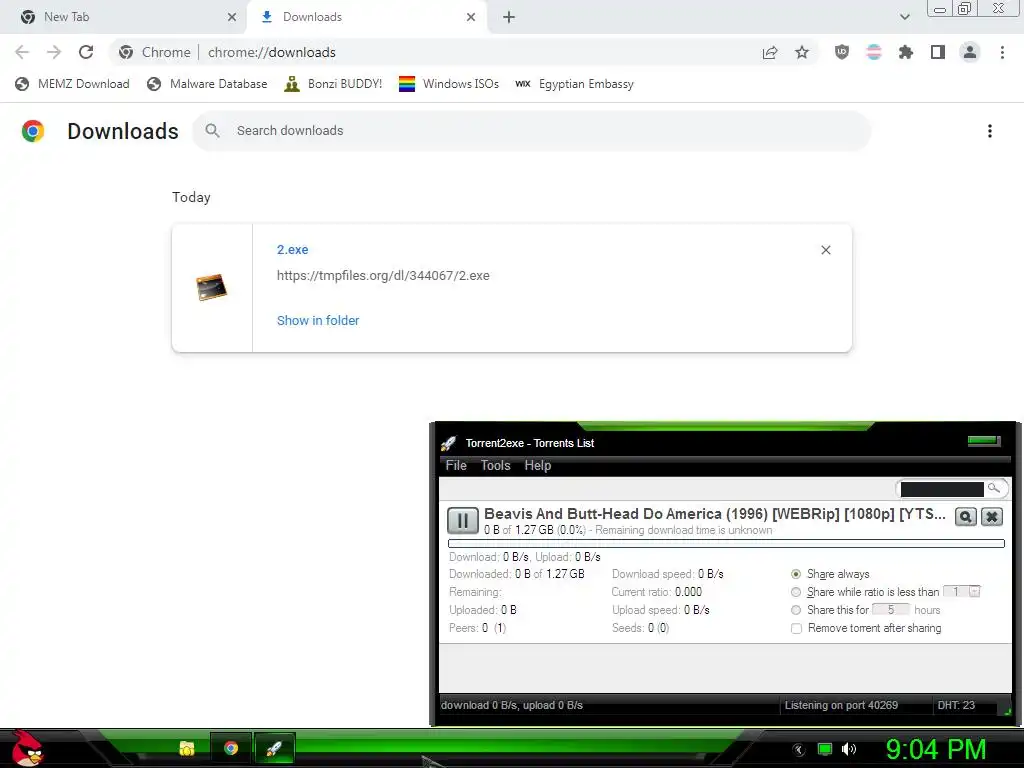Select Share while ratio is less than
Screen dimensions: 1024x768
(x=795, y=592)
